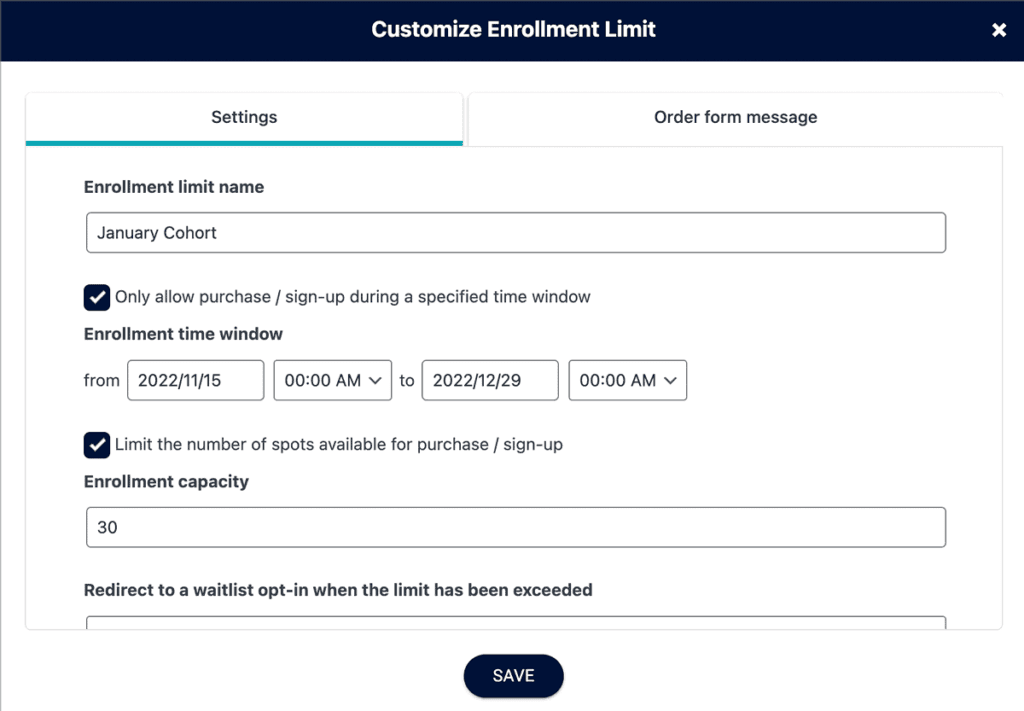Switch to the Order form message tab
The image size is (1024, 711).
pyautogui.click(x=735, y=117)
